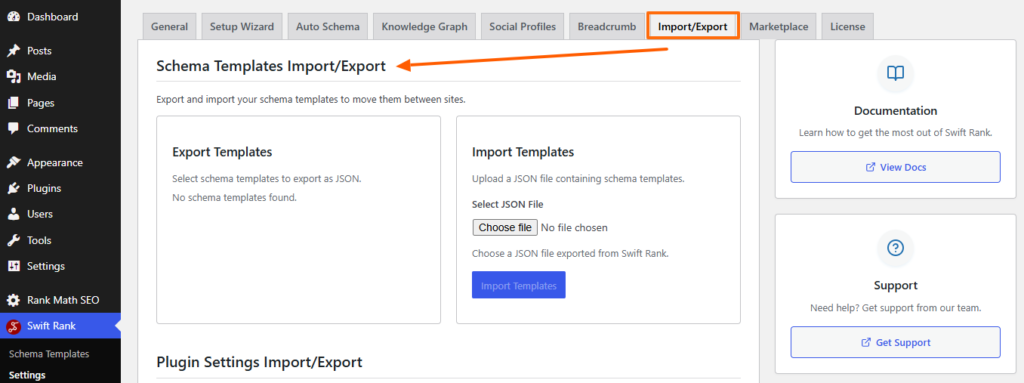
Task: Open Schema Templates submenu link
Action: point(49,354)
